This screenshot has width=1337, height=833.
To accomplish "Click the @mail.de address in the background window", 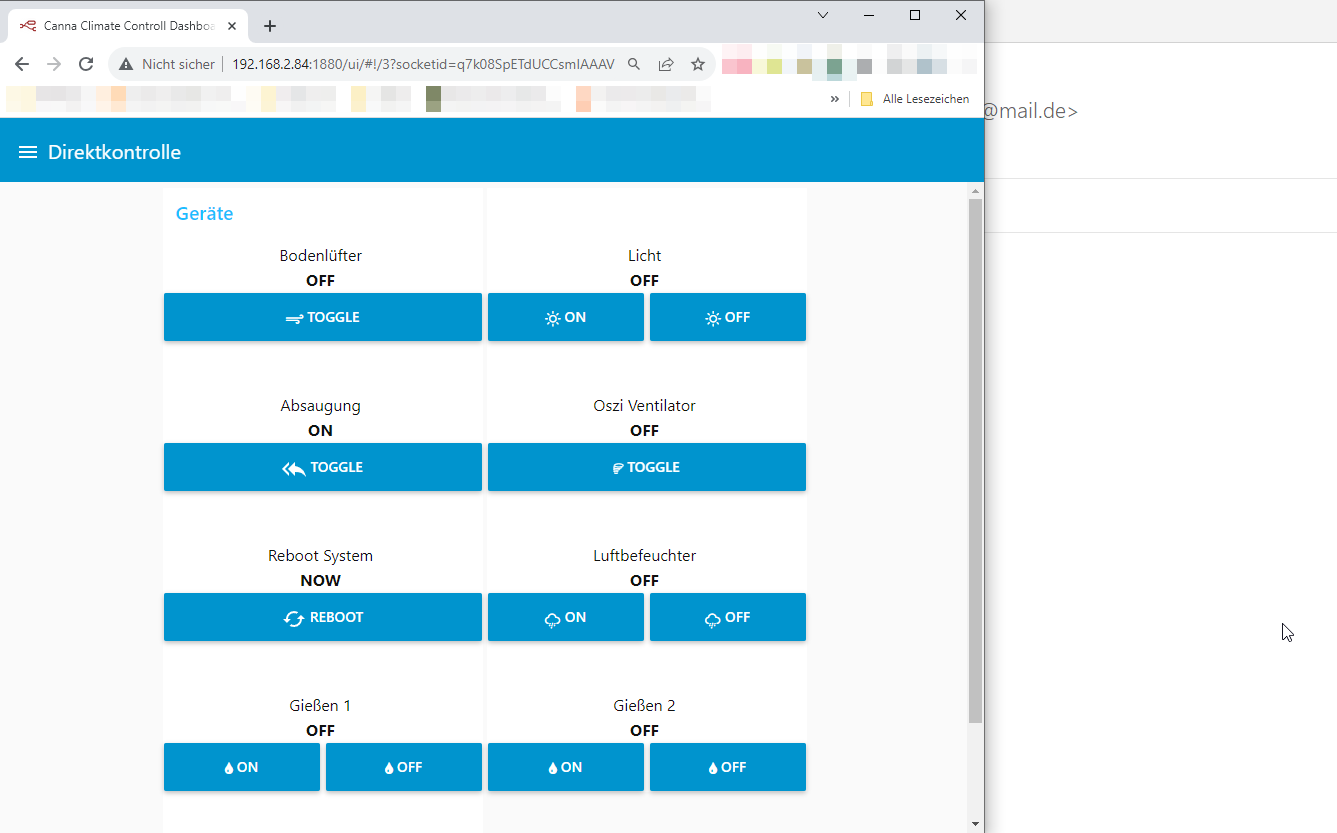I will coord(1031,111).
